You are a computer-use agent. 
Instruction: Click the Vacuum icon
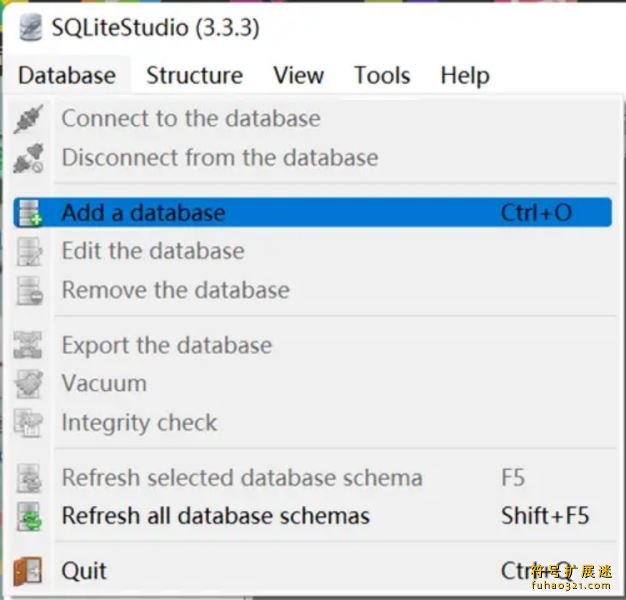click(x=29, y=384)
